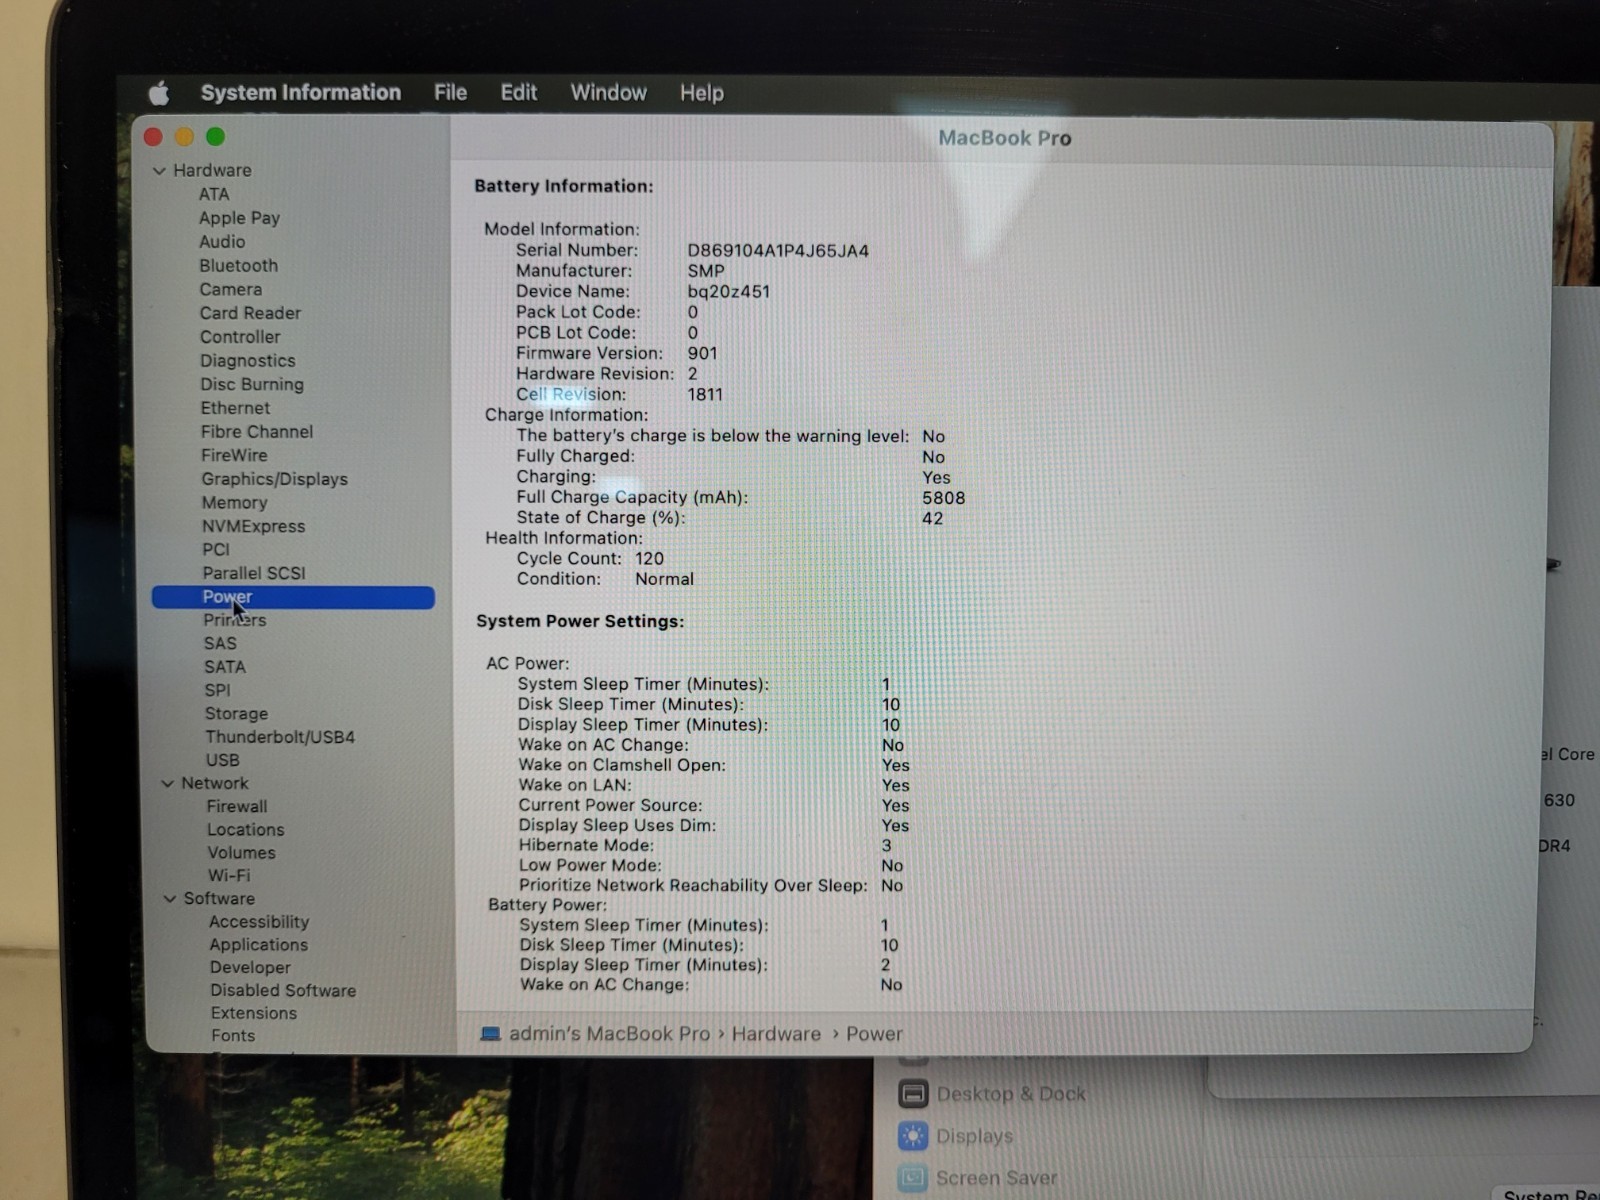The image size is (1600, 1200).
Task: Open the Help menu
Action: pyautogui.click(x=701, y=93)
